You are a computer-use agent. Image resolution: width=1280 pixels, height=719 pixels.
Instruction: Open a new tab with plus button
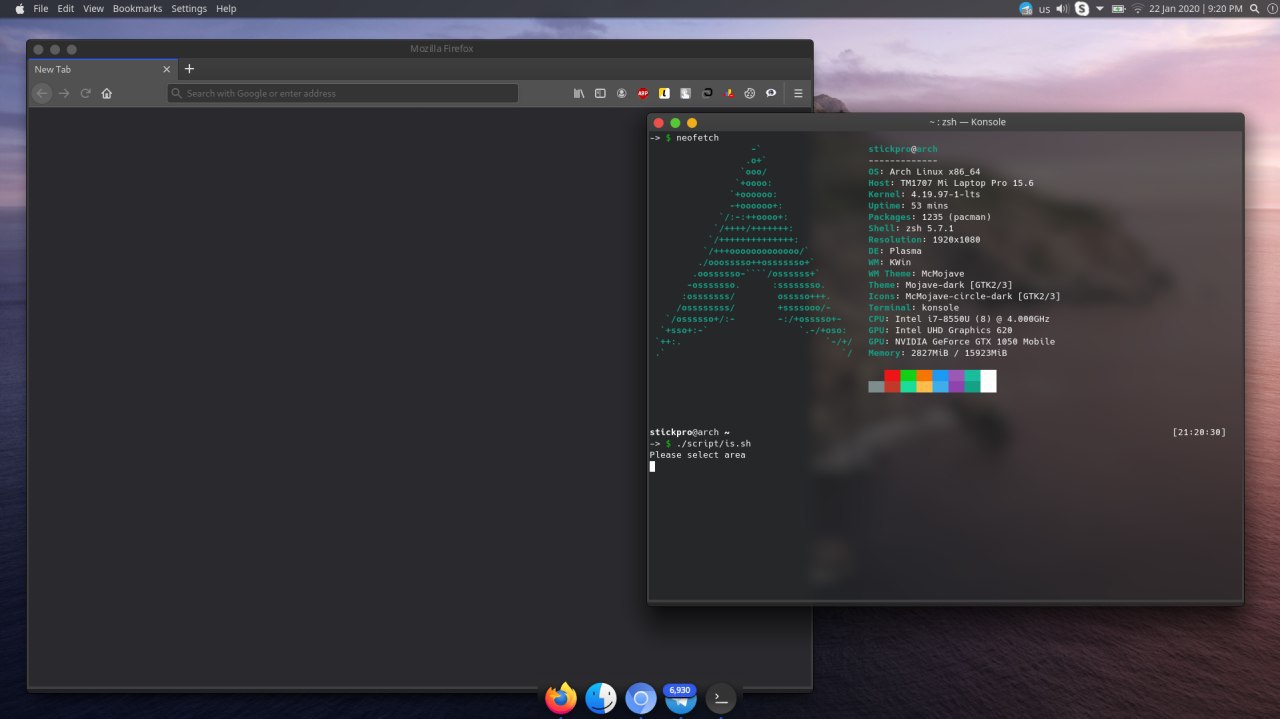[189, 69]
